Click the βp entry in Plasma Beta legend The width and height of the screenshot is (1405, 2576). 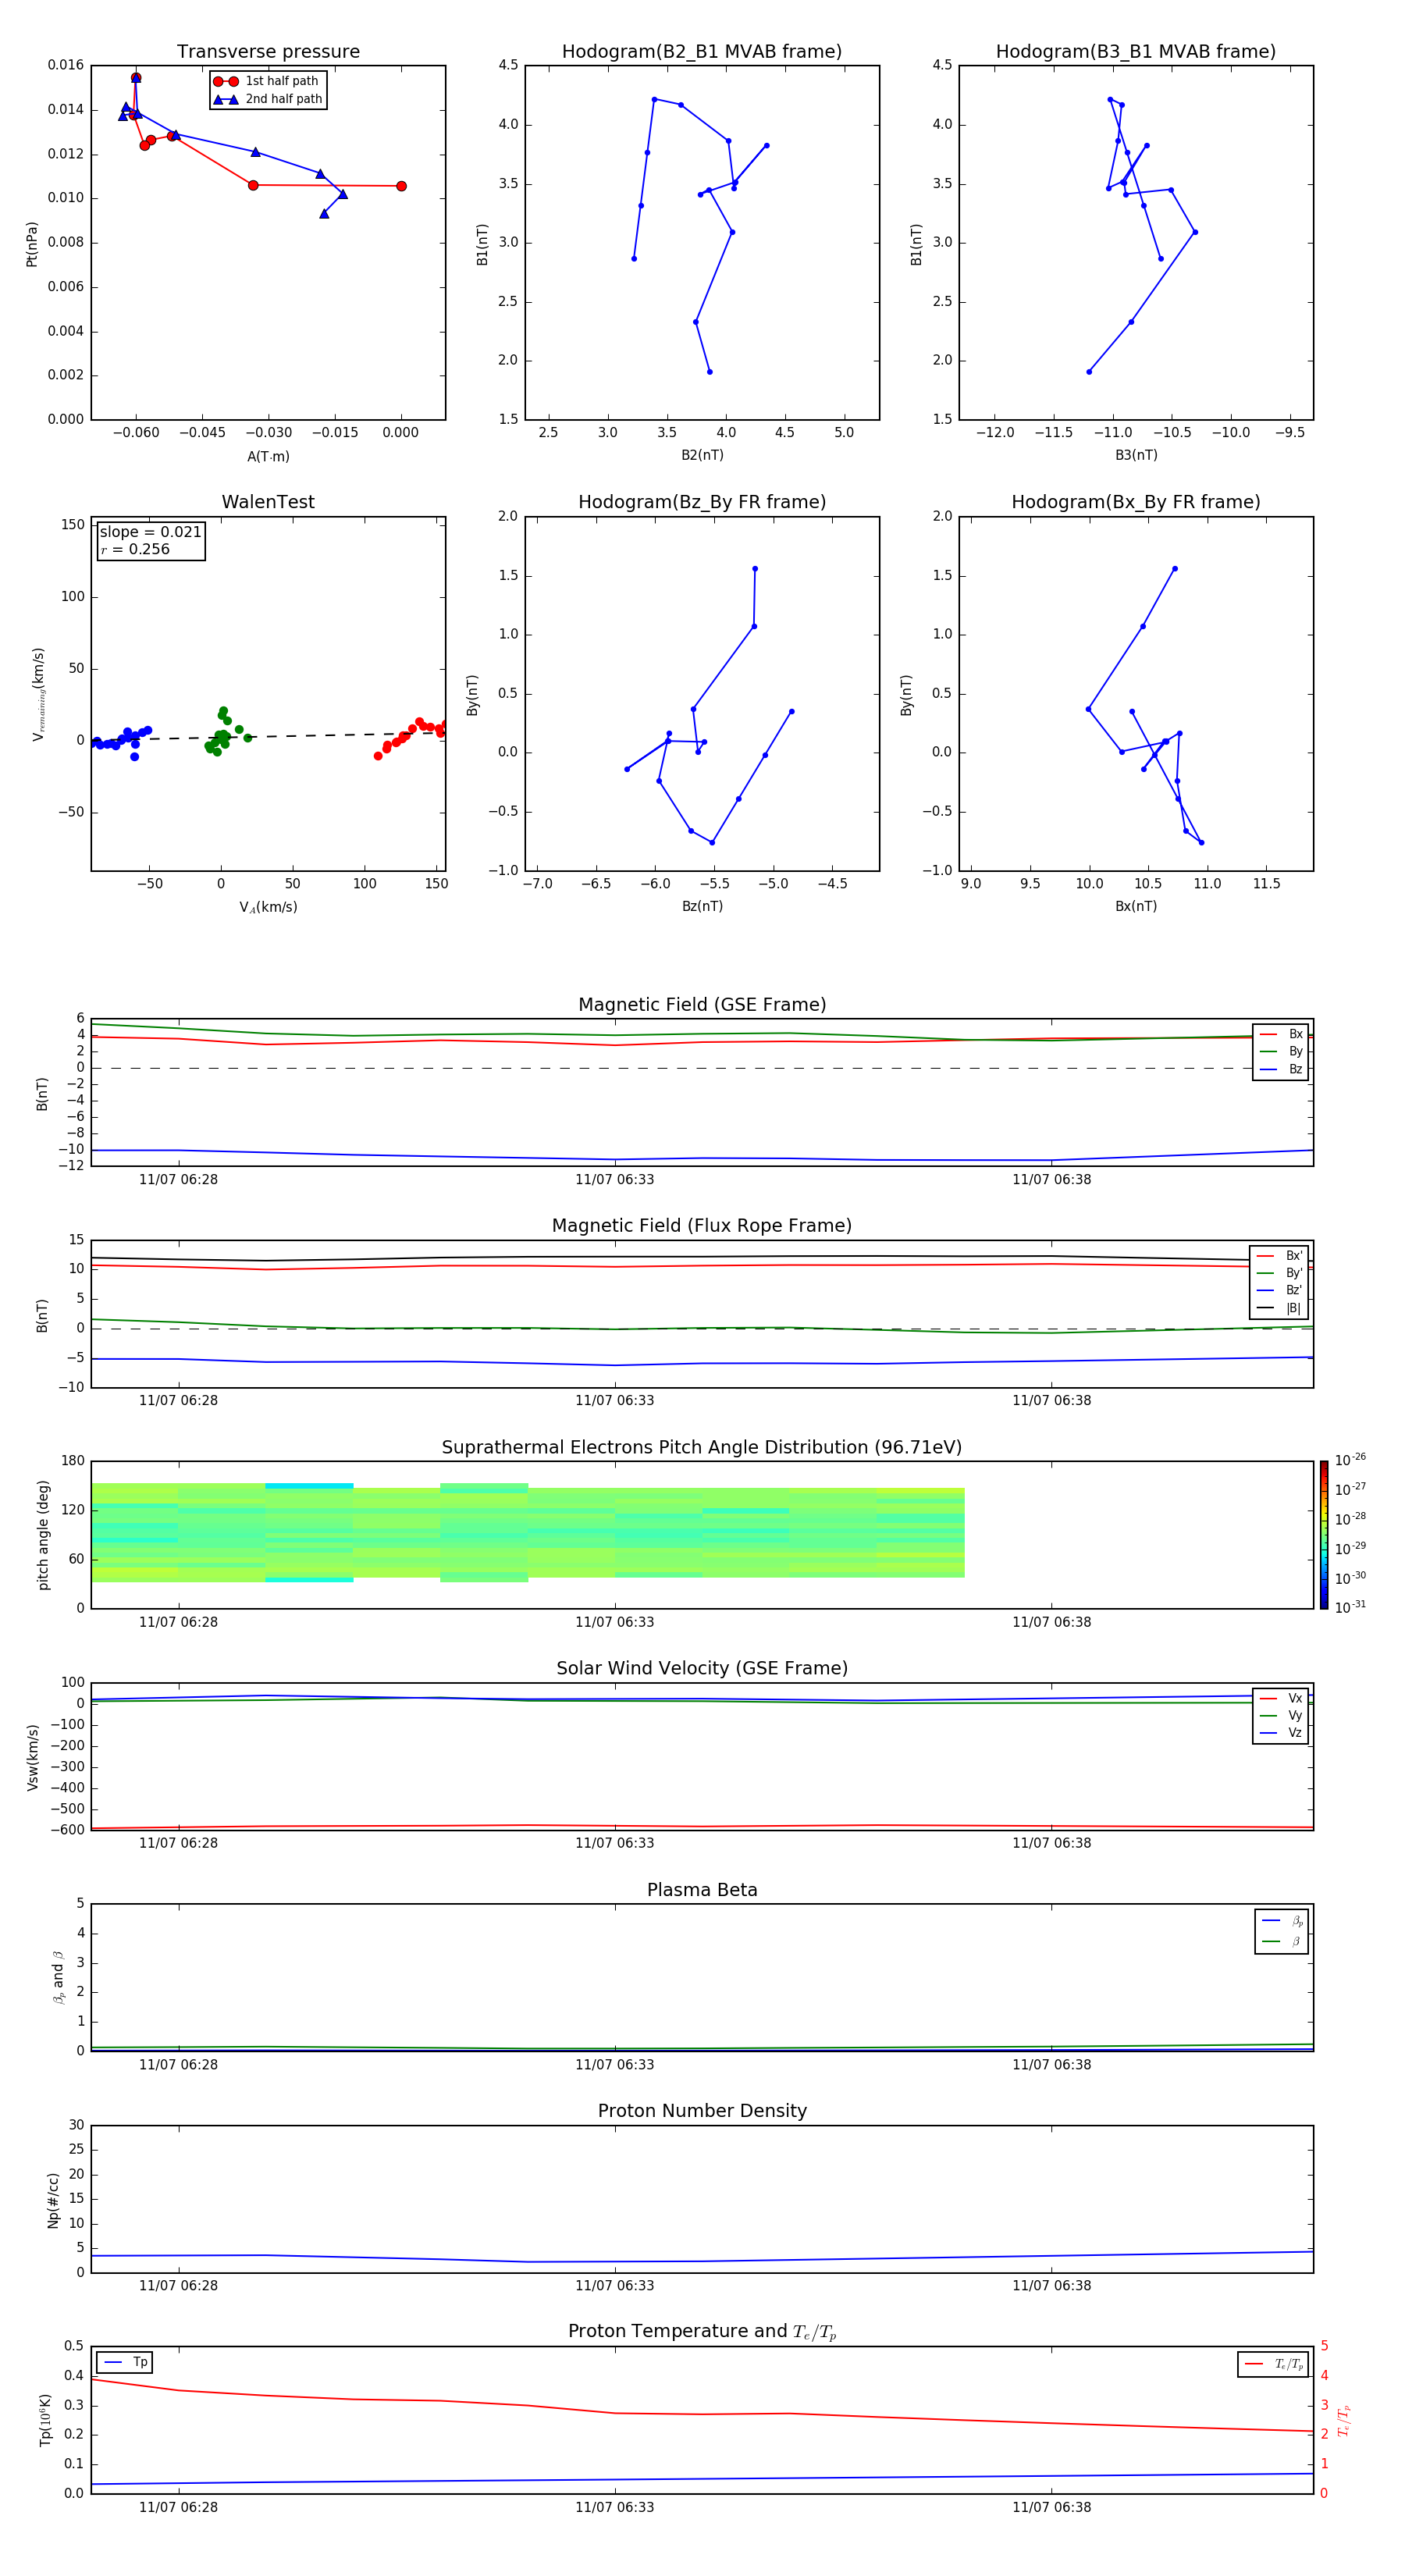[x=1283, y=1920]
